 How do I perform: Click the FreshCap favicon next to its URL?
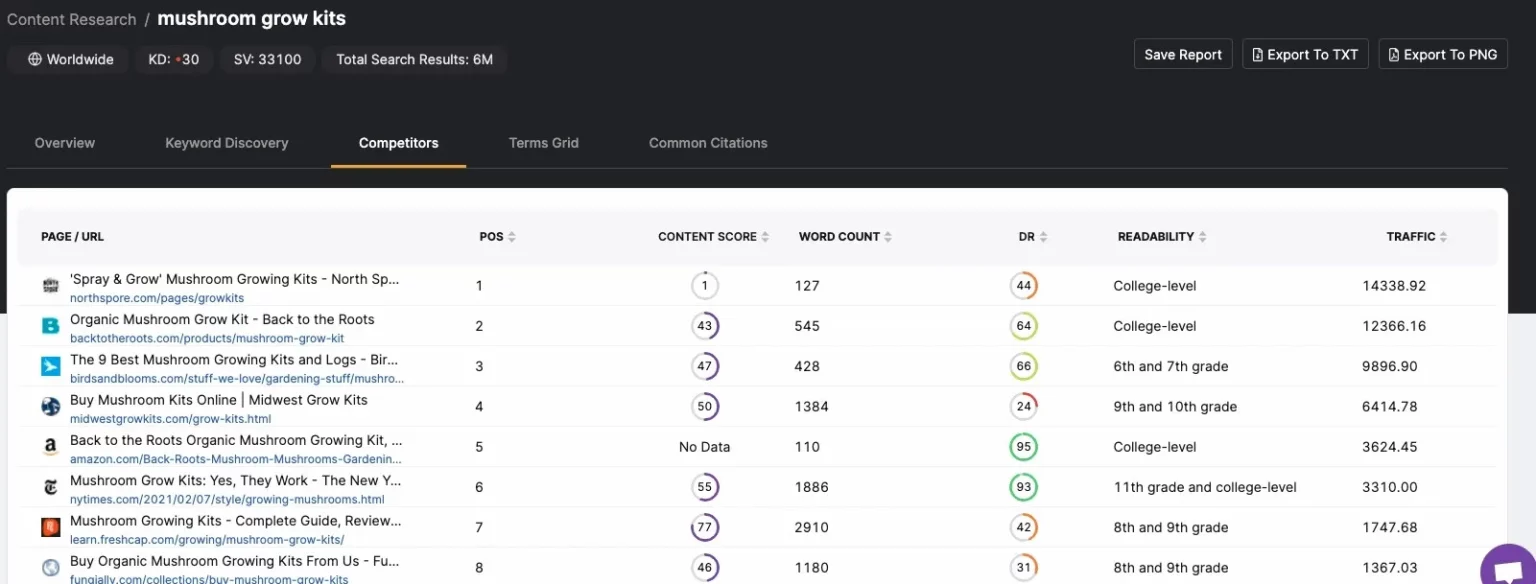pos(50,527)
